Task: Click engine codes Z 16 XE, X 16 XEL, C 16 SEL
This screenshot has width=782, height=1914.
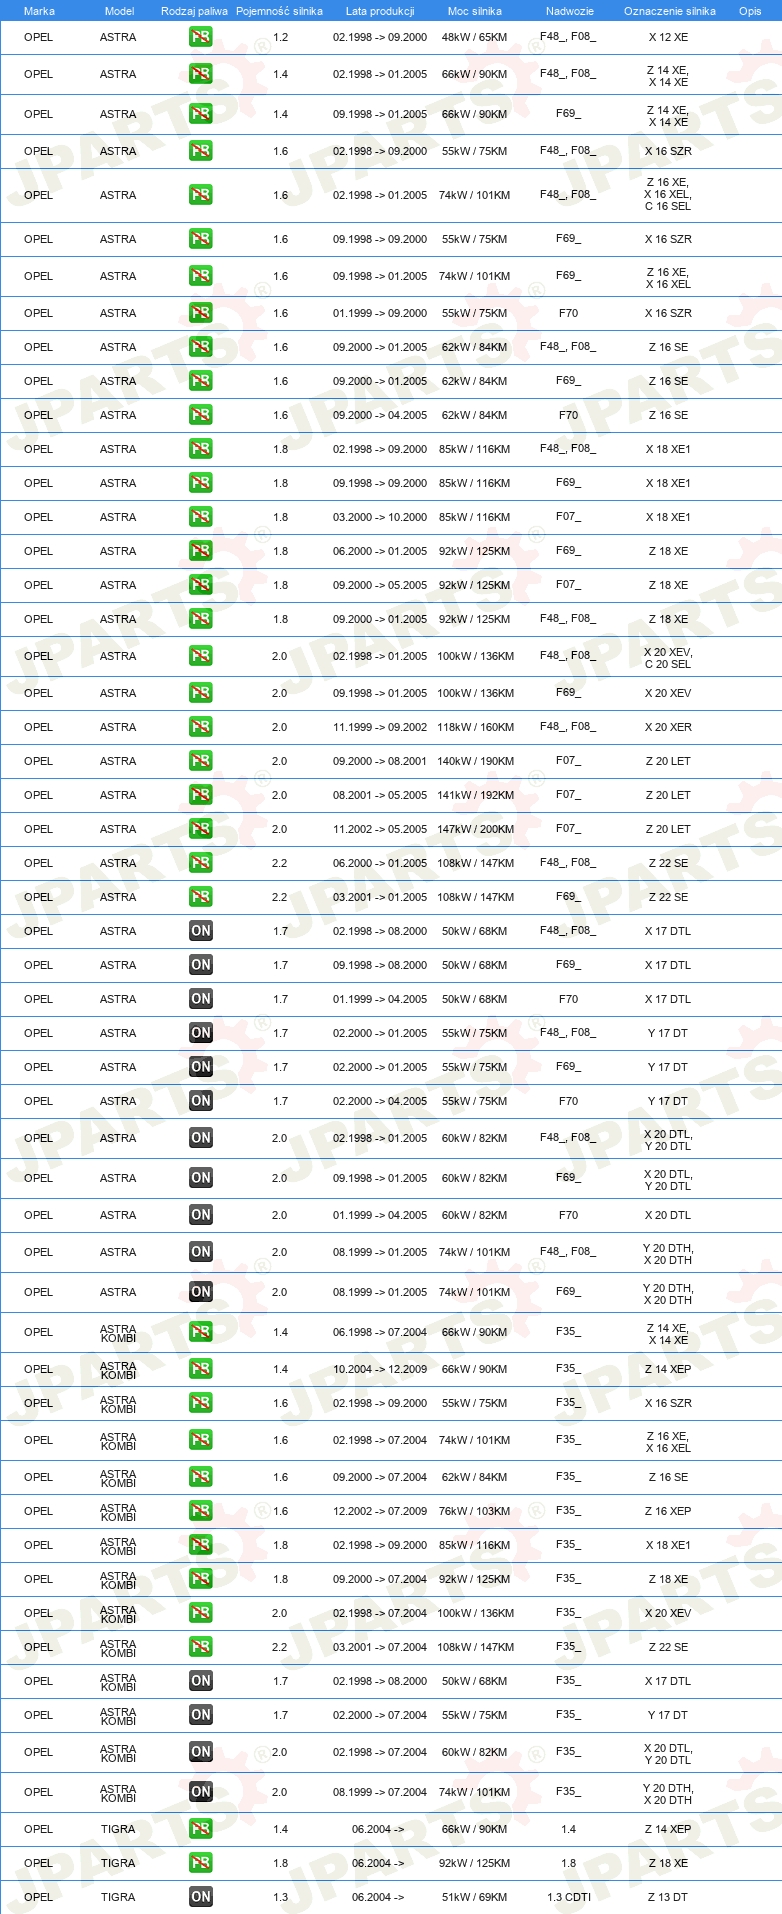Action: click(x=668, y=195)
